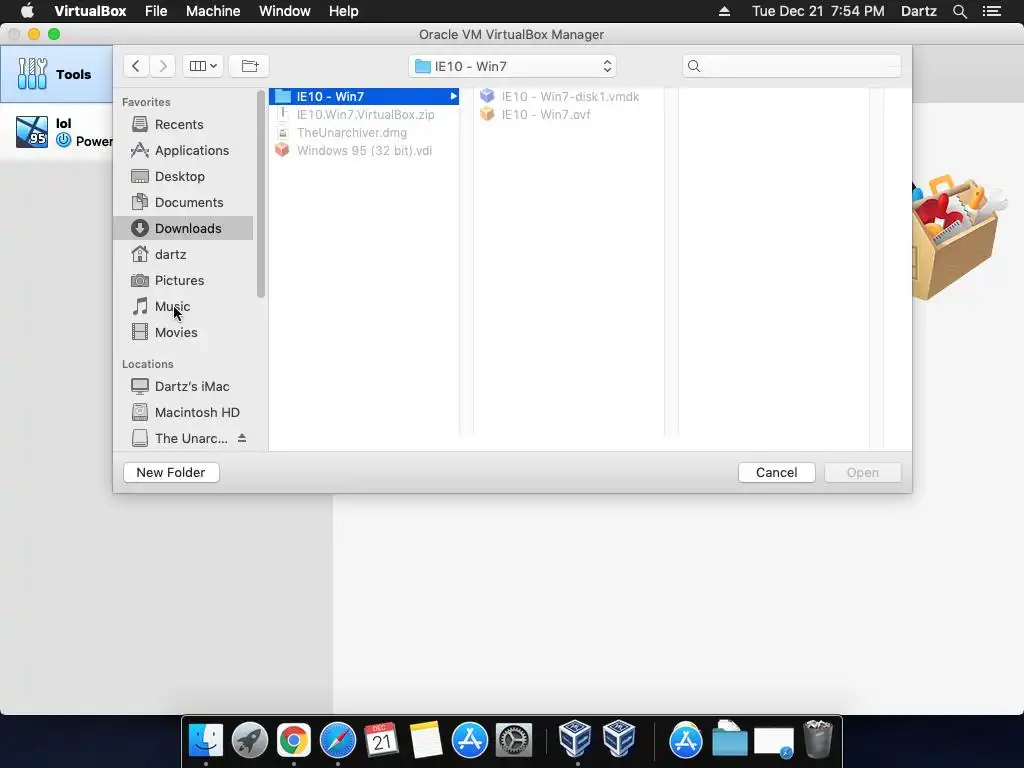
Task: Click the new folder toolbar icon
Action: [249, 66]
